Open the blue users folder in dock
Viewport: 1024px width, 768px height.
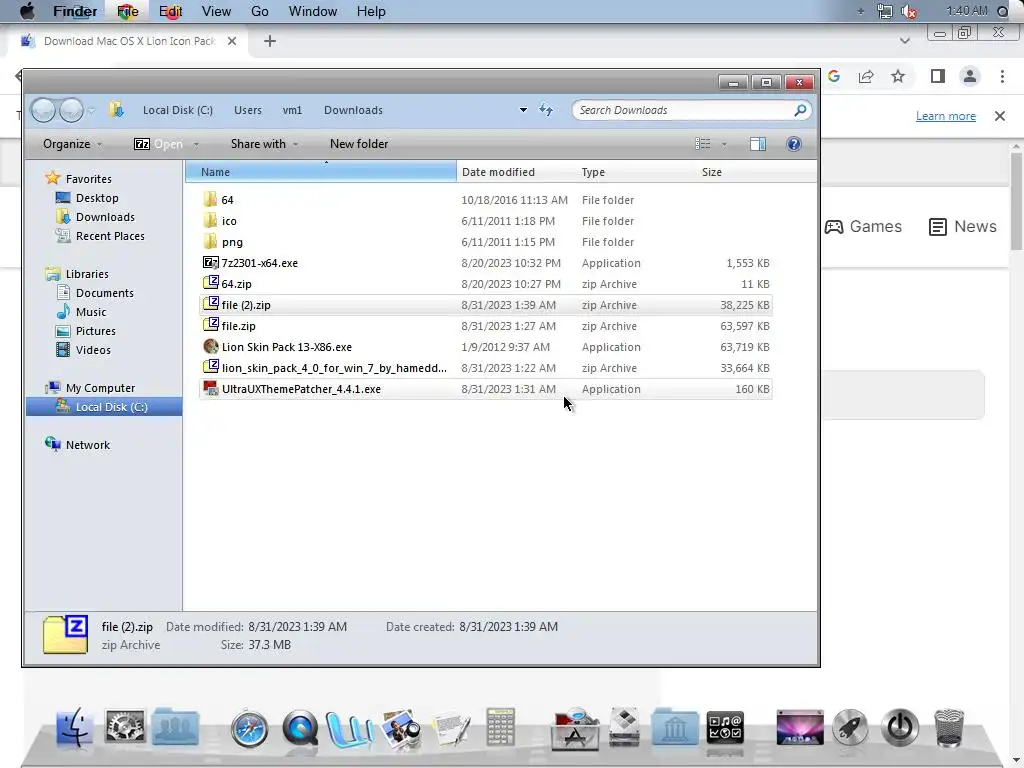tap(175, 726)
